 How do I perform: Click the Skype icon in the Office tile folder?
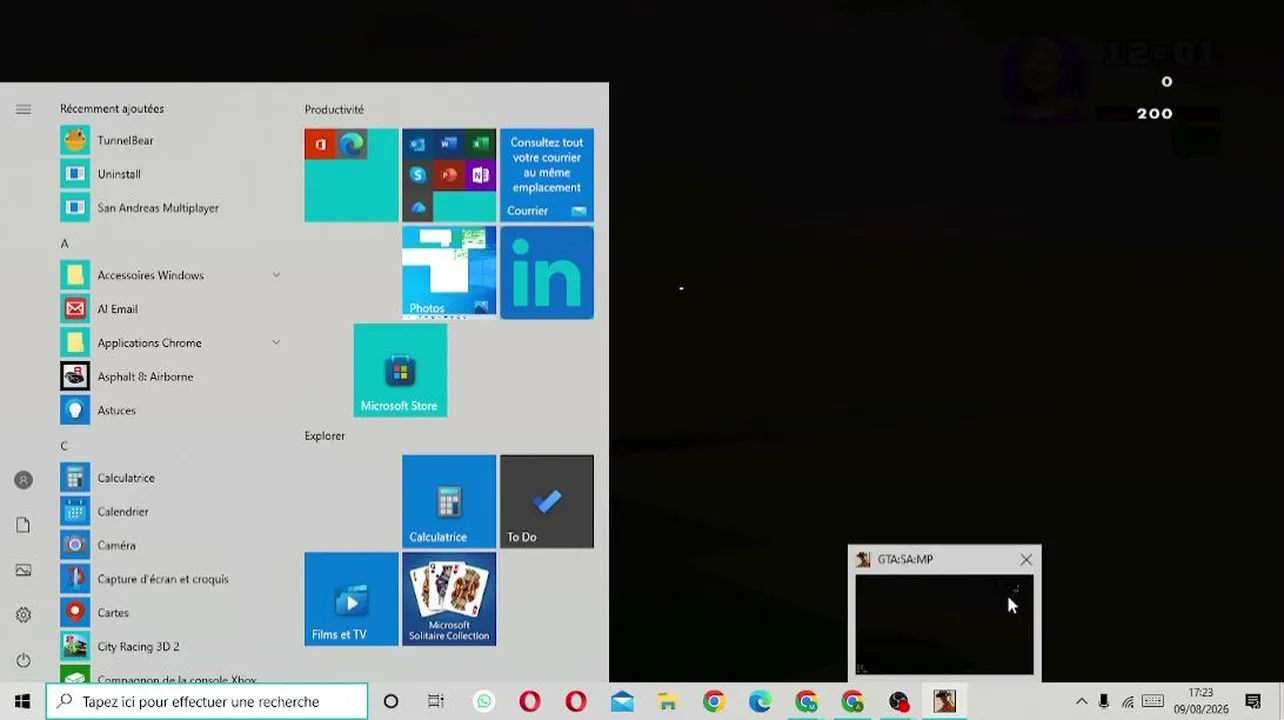418,175
